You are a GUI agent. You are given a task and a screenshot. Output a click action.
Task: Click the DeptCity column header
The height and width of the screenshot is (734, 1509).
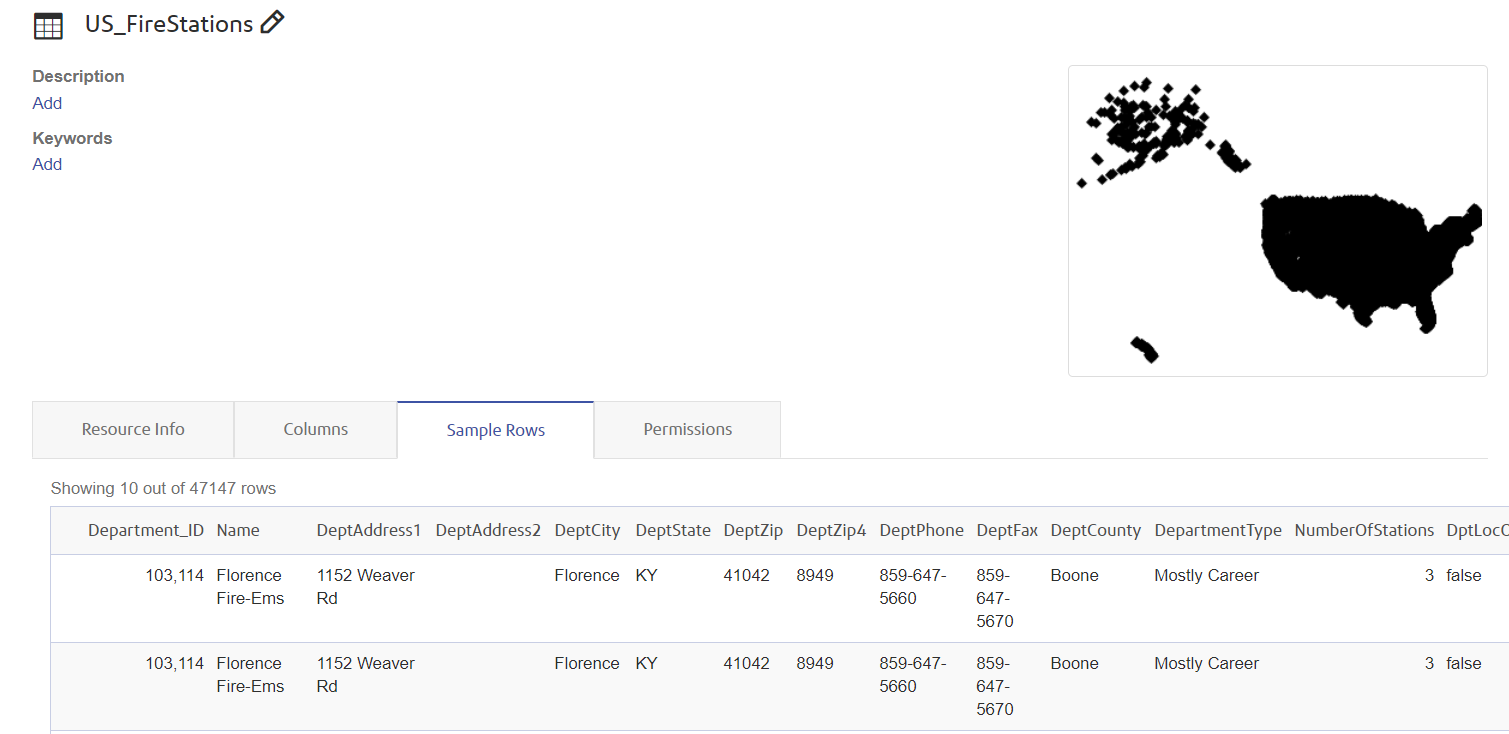(x=587, y=530)
